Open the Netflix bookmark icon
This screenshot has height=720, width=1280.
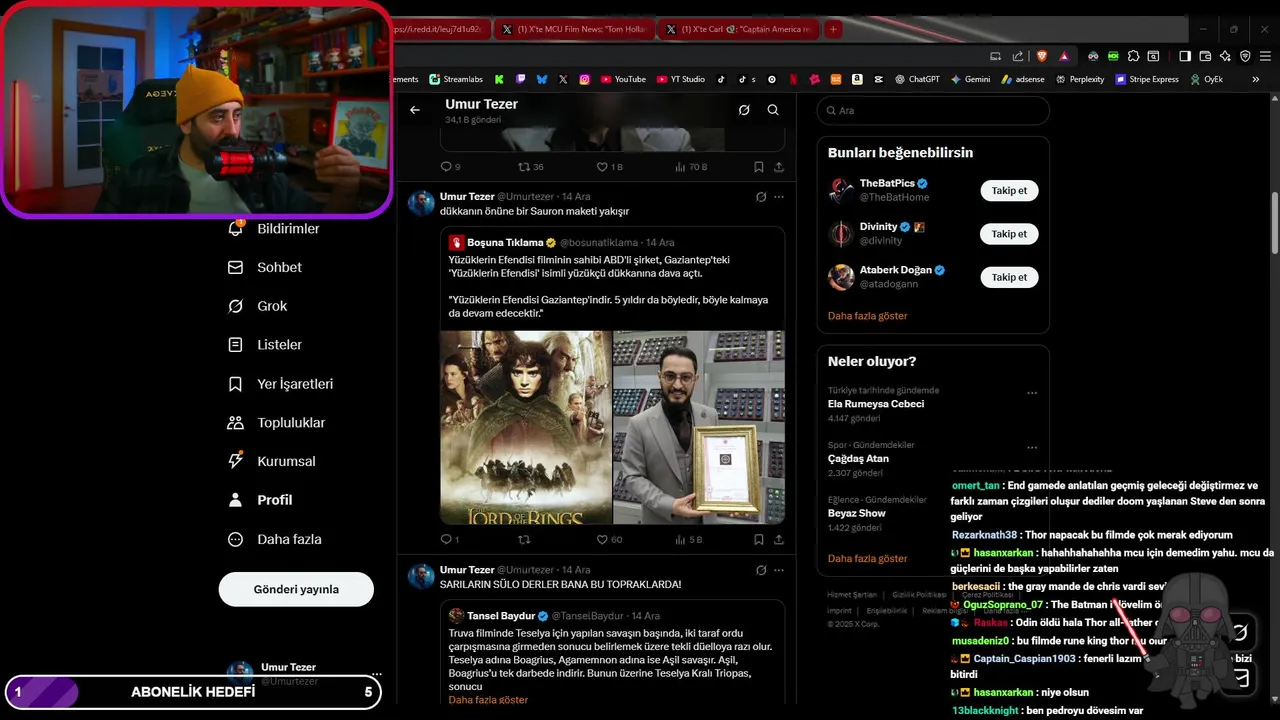(793, 79)
